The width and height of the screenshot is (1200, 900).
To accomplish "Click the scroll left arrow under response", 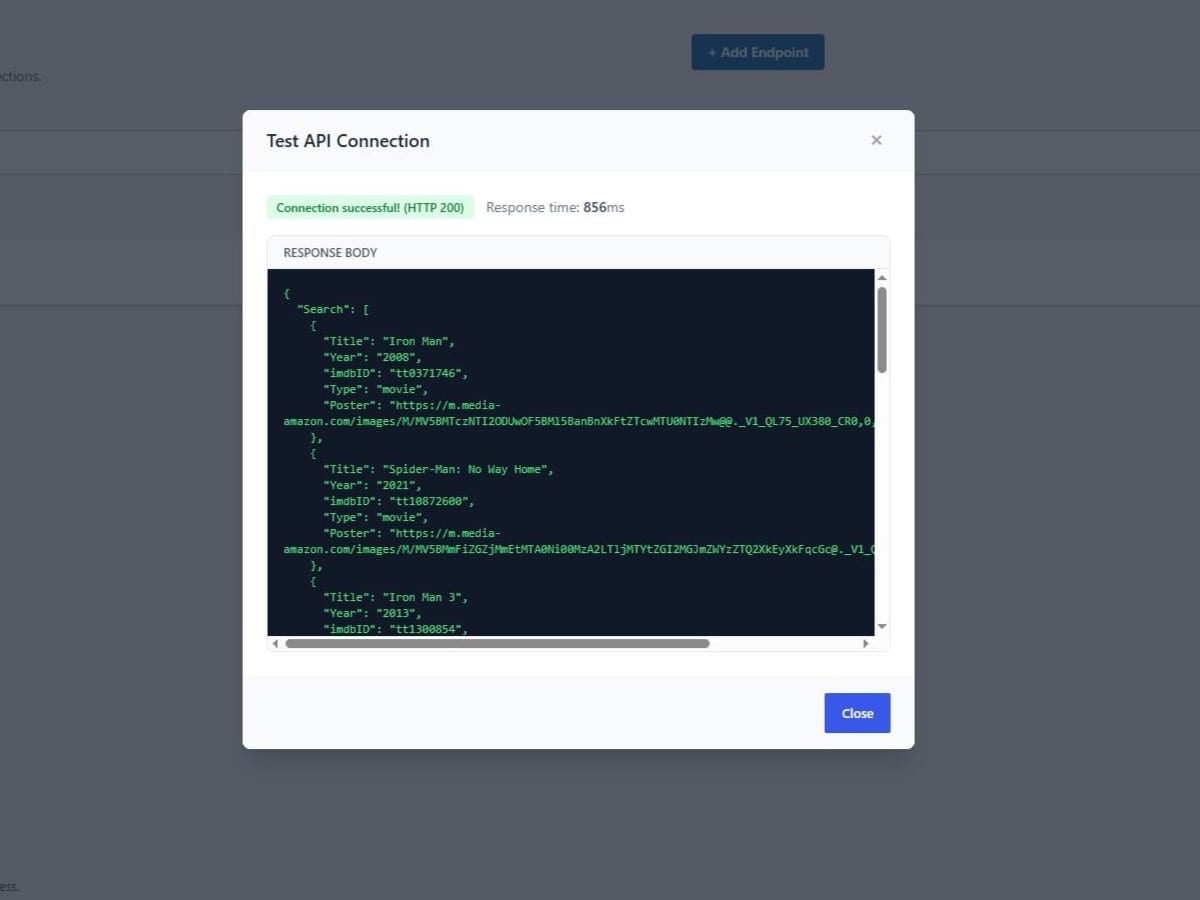I will pyautogui.click(x=275, y=644).
